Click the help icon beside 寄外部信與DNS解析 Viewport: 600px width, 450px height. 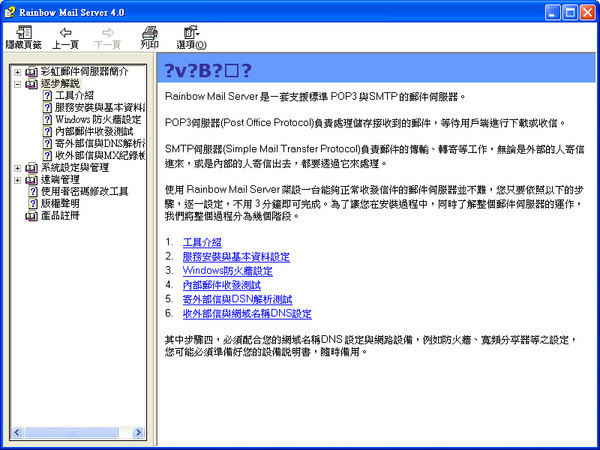click(47, 143)
